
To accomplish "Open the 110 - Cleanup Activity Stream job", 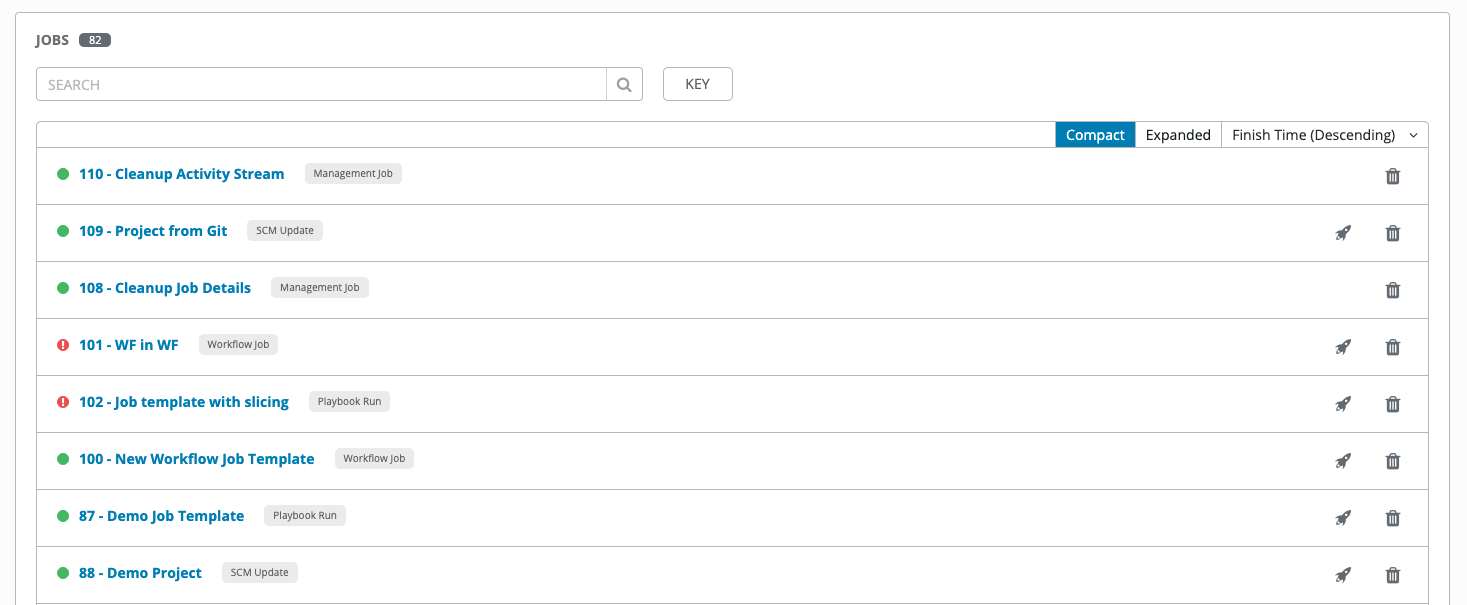I will click(181, 174).
